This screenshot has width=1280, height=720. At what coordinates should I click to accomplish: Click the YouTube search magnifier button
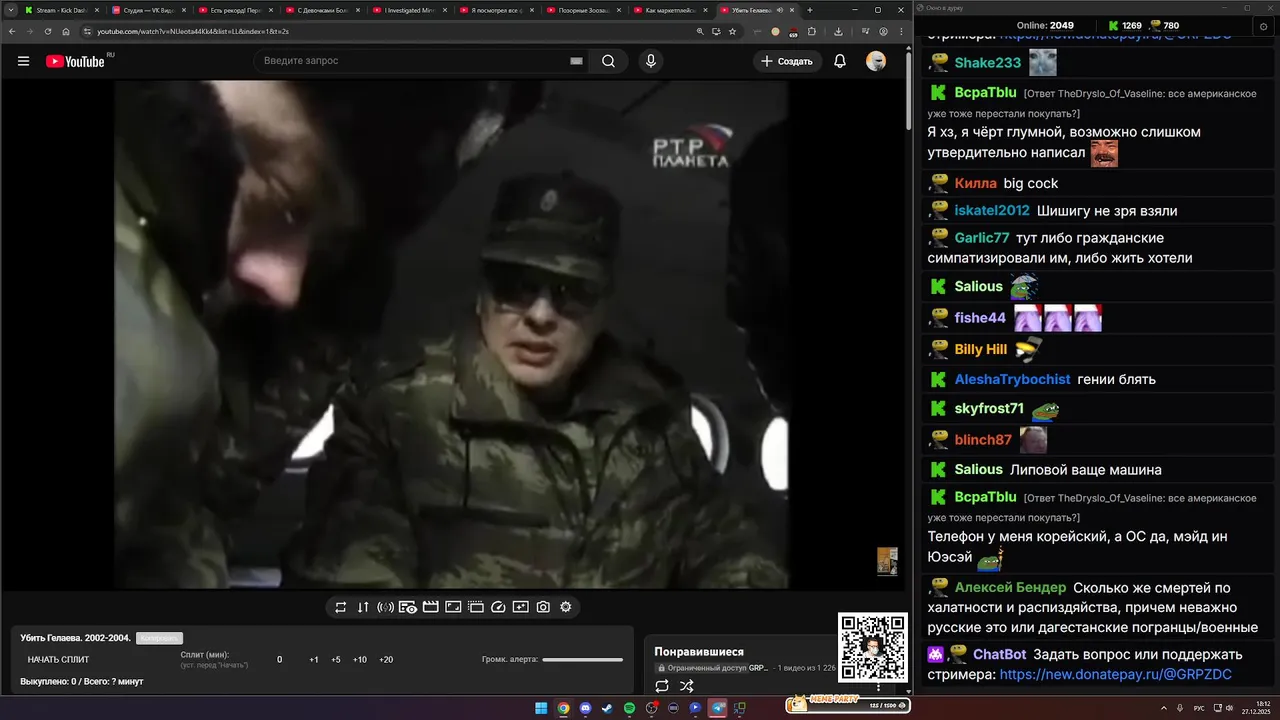(x=608, y=61)
